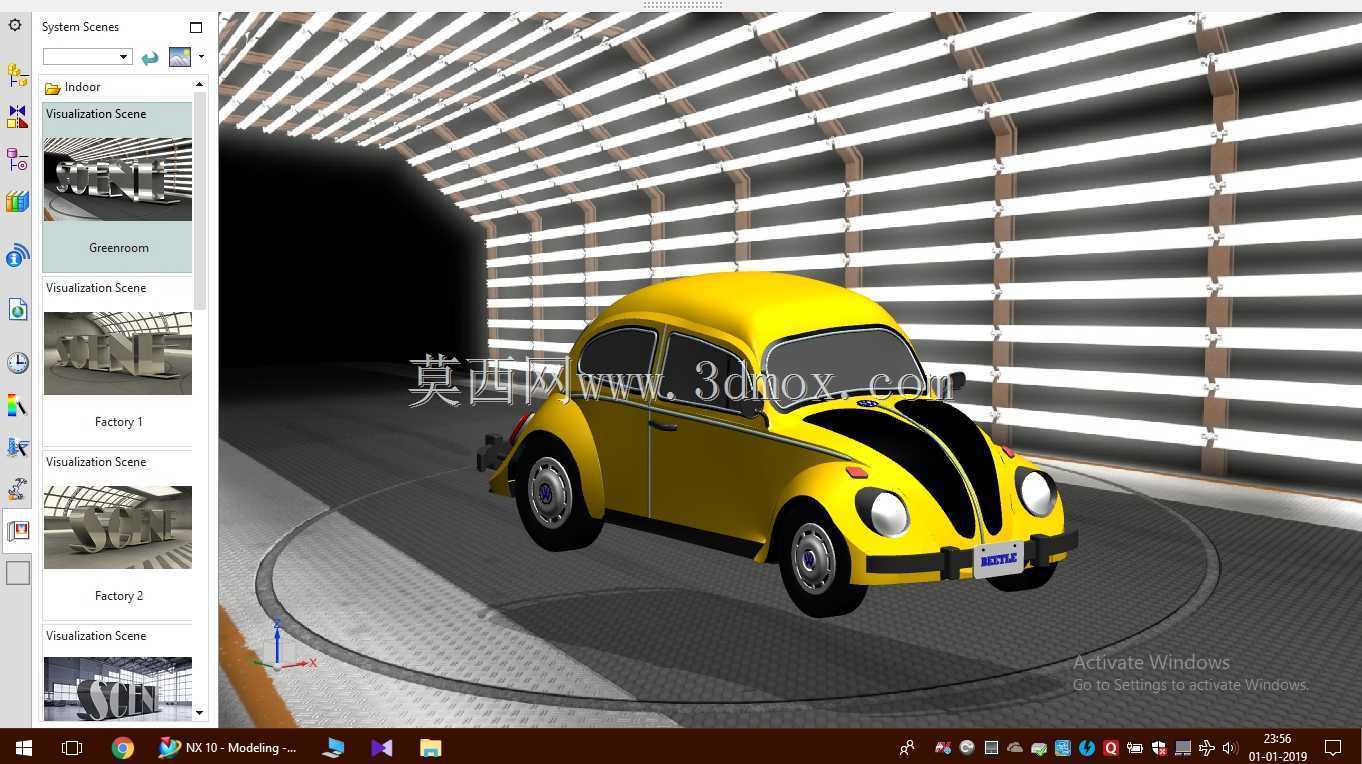Click the scenes list scroll-down arrow
The height and width of the screenshot is (764, 1362).
pyautogui.click(x=200, y=713)
